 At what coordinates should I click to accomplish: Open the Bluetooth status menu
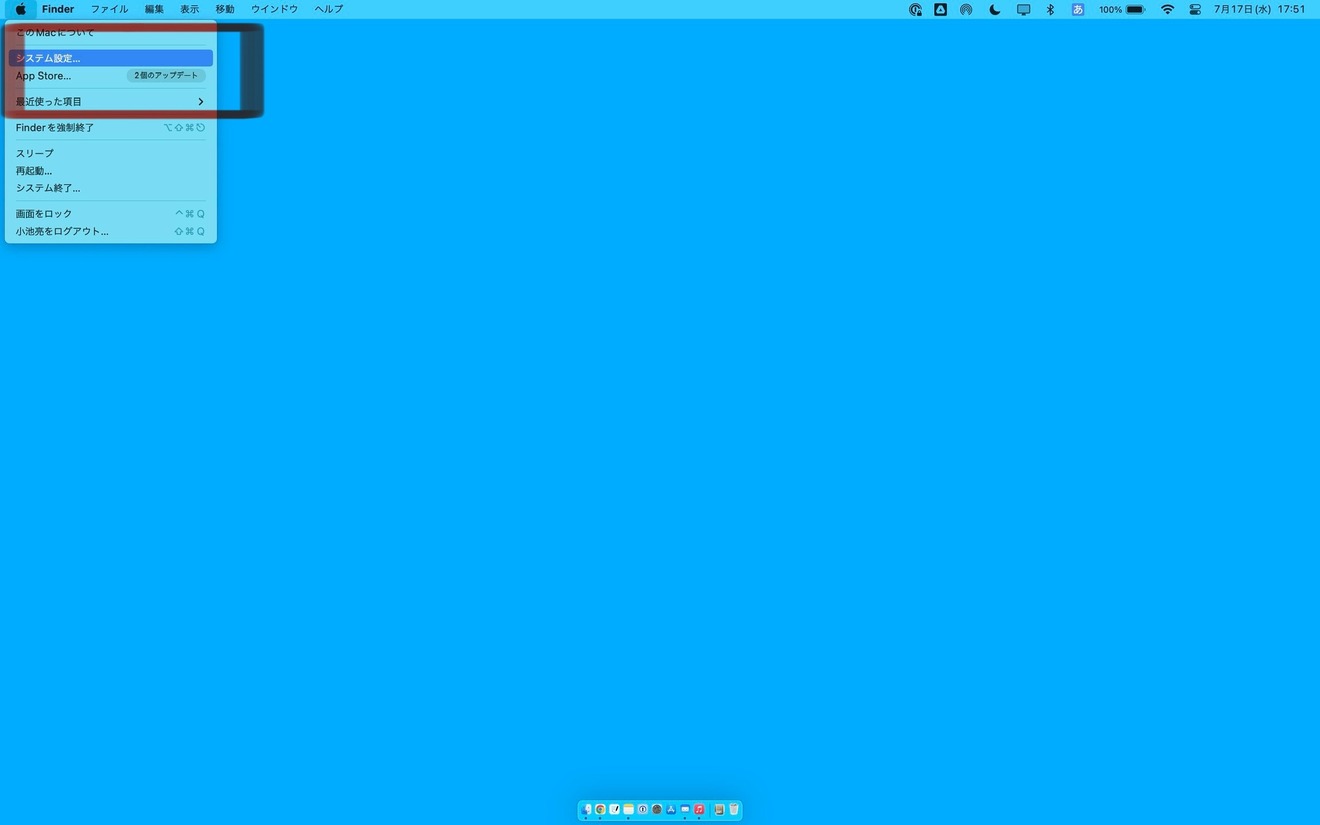(x=1050, y=9)
